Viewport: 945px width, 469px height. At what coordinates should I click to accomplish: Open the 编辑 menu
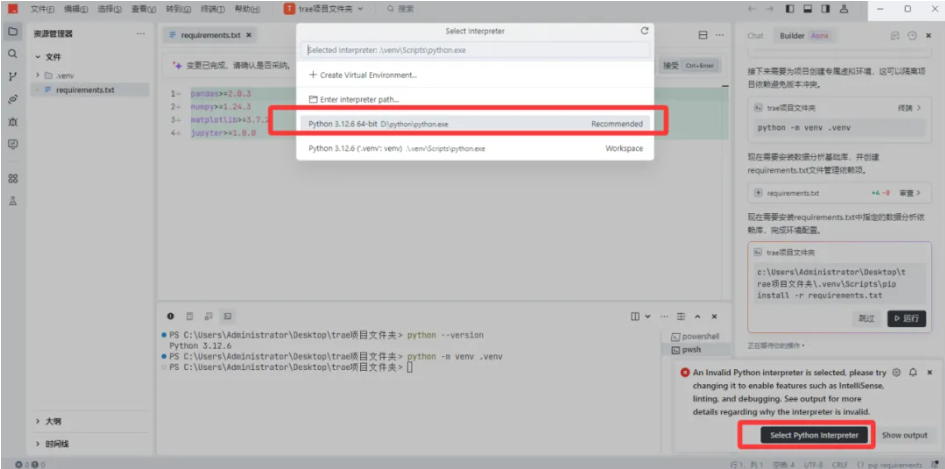pyautogui.click(x=75, y=9)
